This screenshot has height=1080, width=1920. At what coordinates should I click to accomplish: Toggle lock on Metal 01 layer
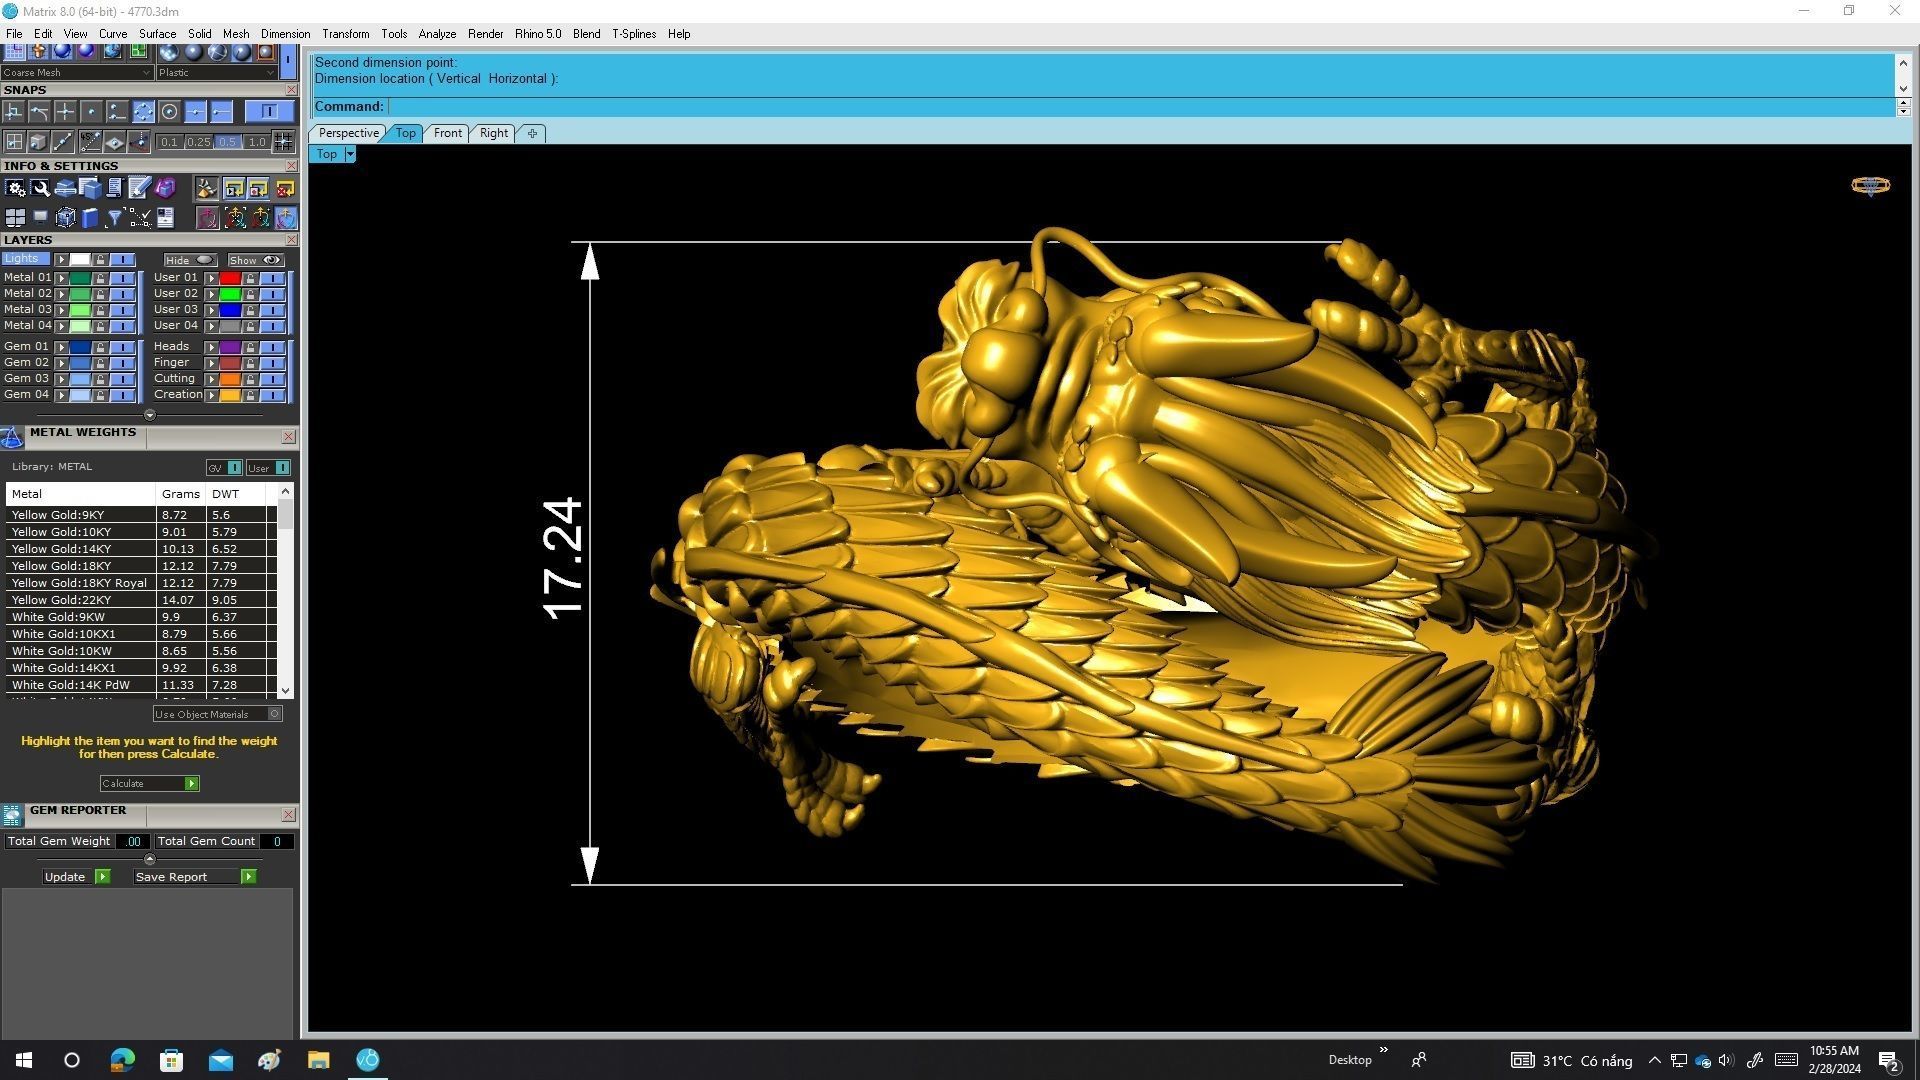pos(100,278)
